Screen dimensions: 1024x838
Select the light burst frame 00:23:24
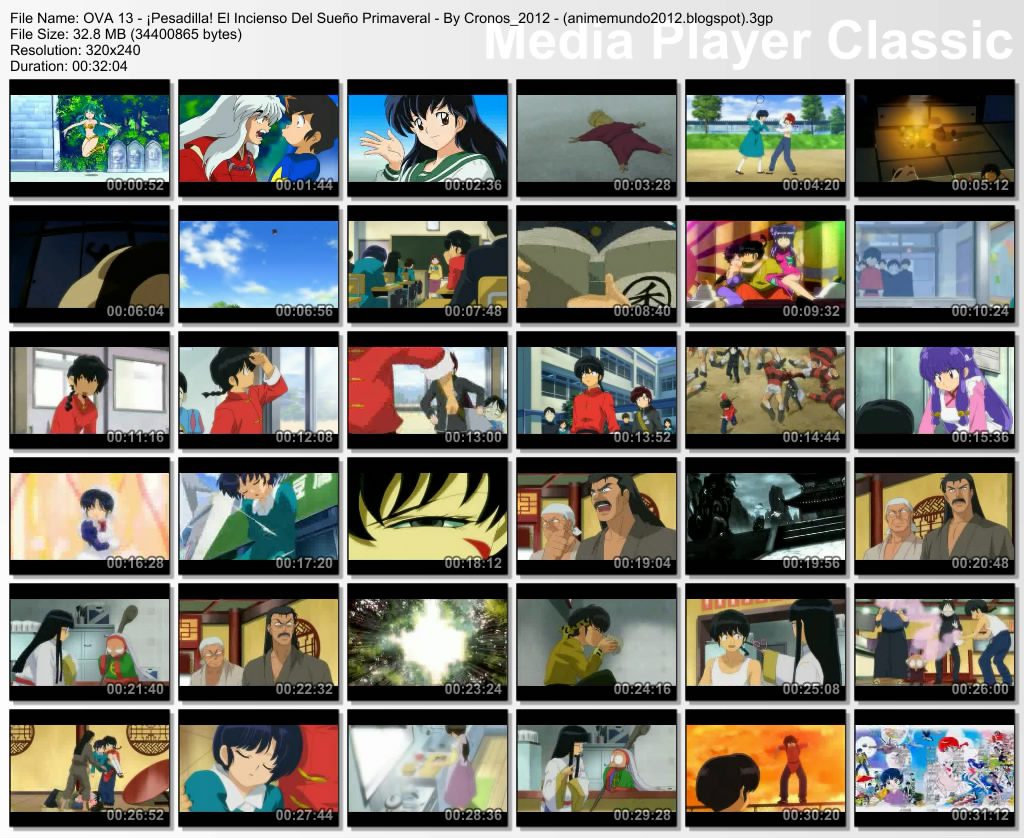coord(428,642)
